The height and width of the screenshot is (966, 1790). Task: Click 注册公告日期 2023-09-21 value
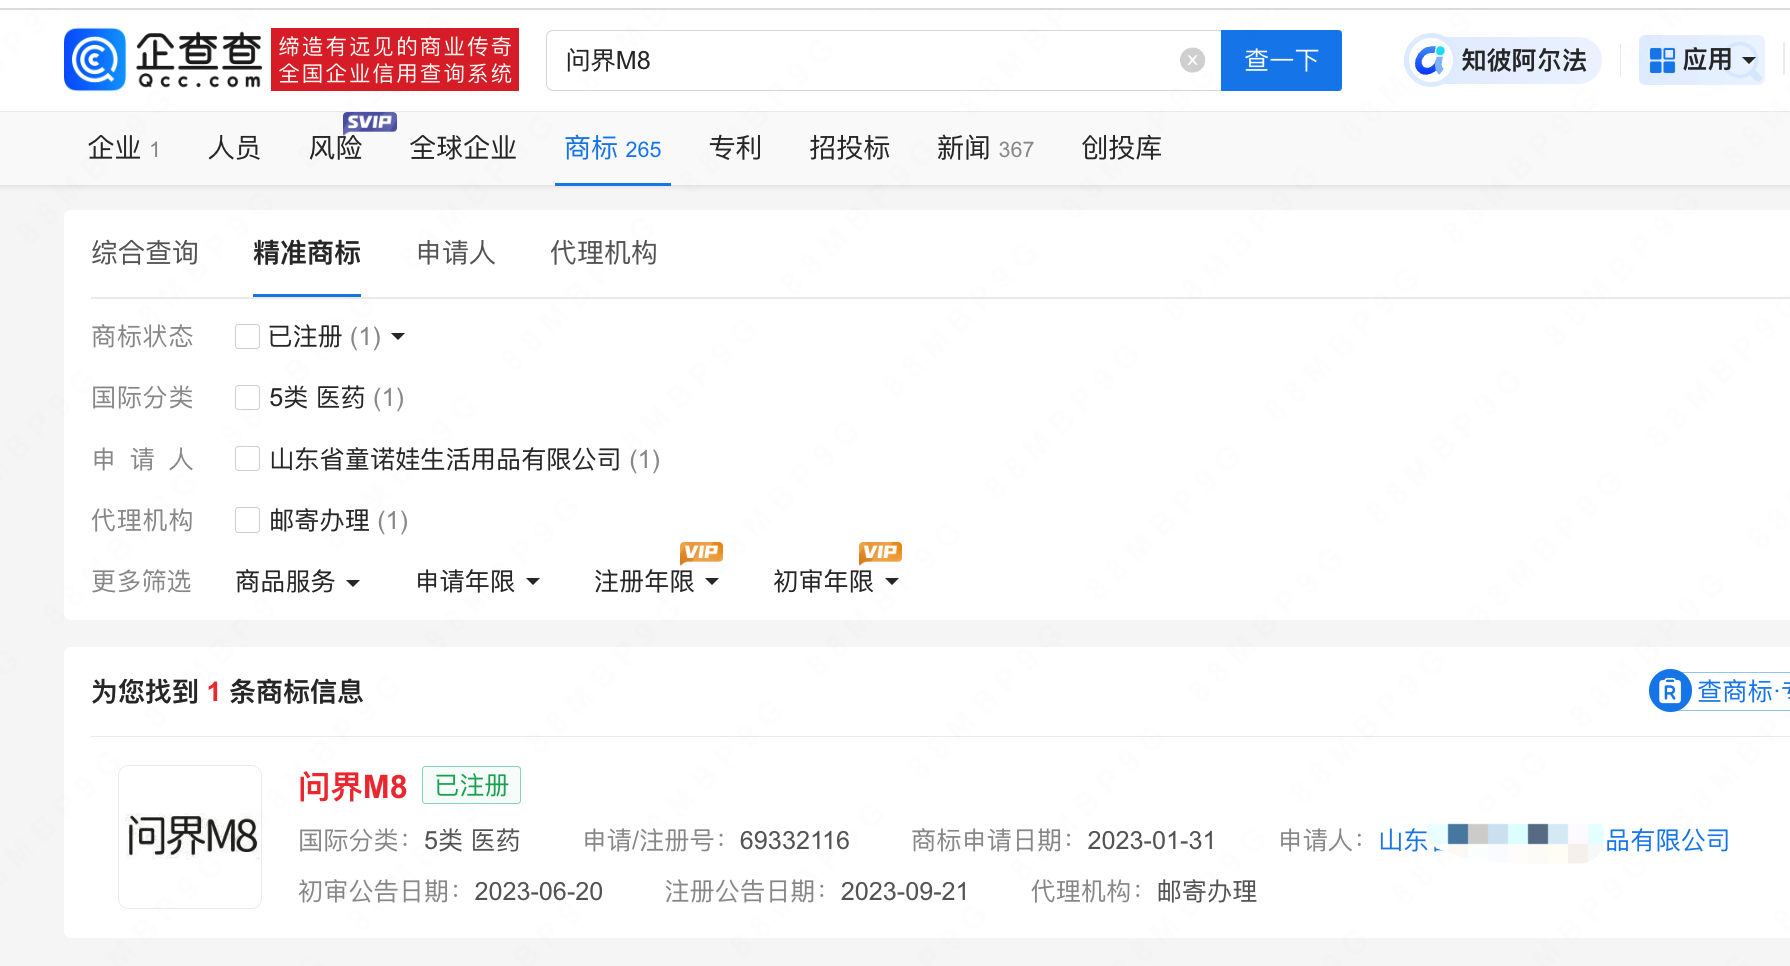coord(905,892)
